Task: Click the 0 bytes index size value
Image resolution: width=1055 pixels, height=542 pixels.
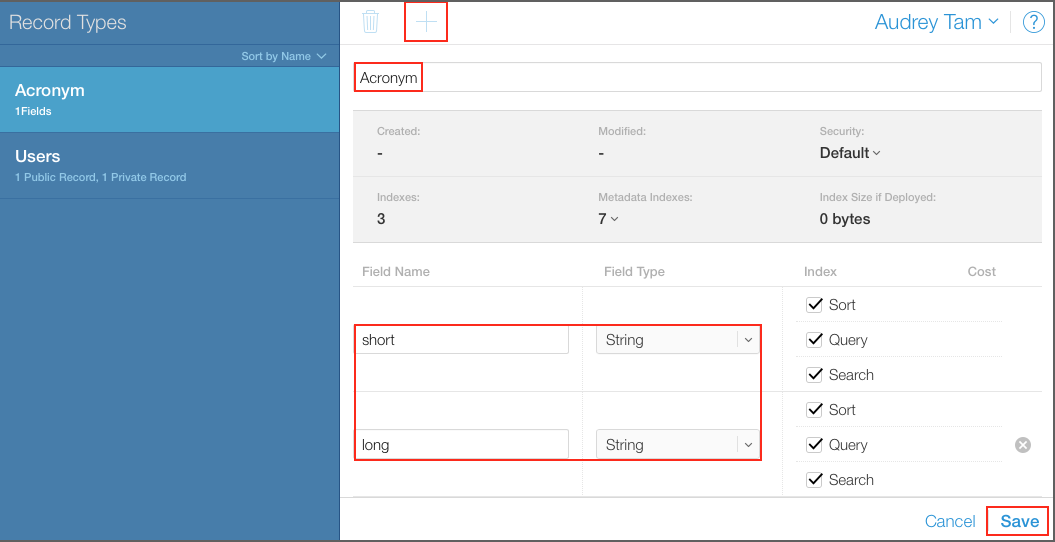Action: (844, 219)
